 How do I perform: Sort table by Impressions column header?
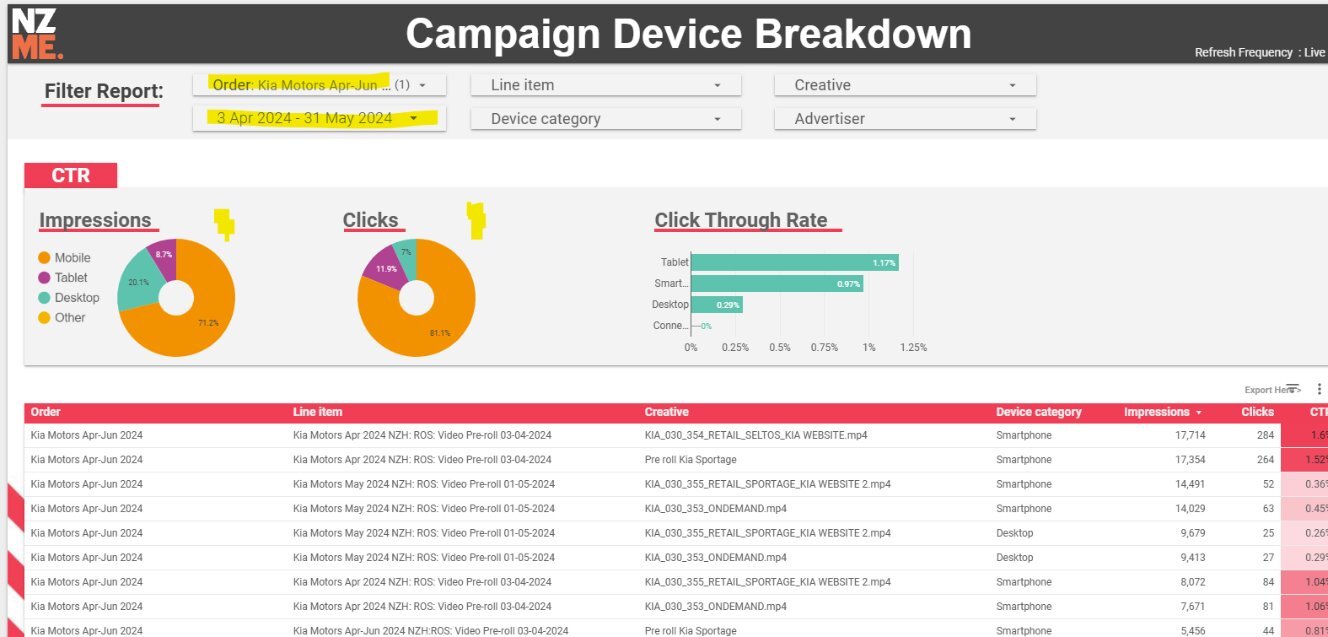[x=1157, y=412]
